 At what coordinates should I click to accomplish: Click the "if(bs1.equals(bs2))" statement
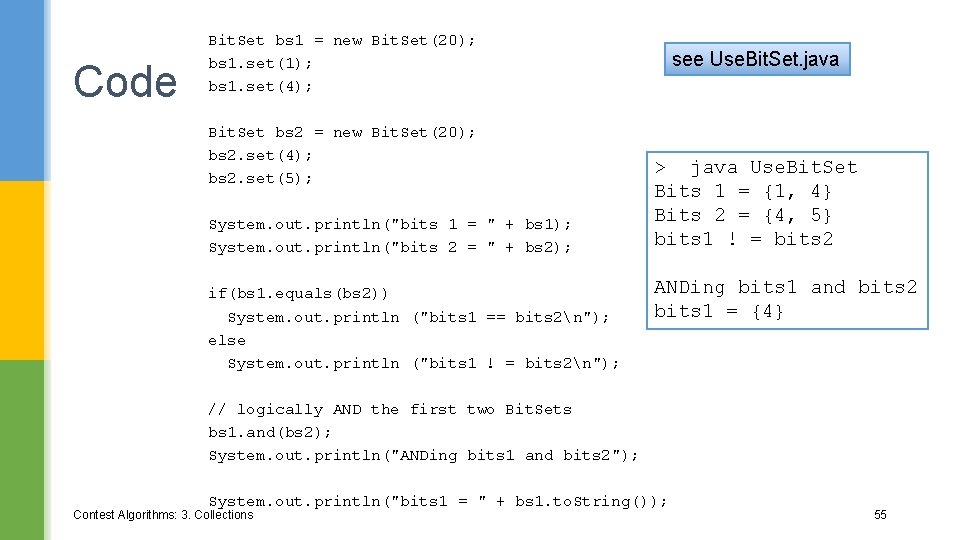coord(298,293)
